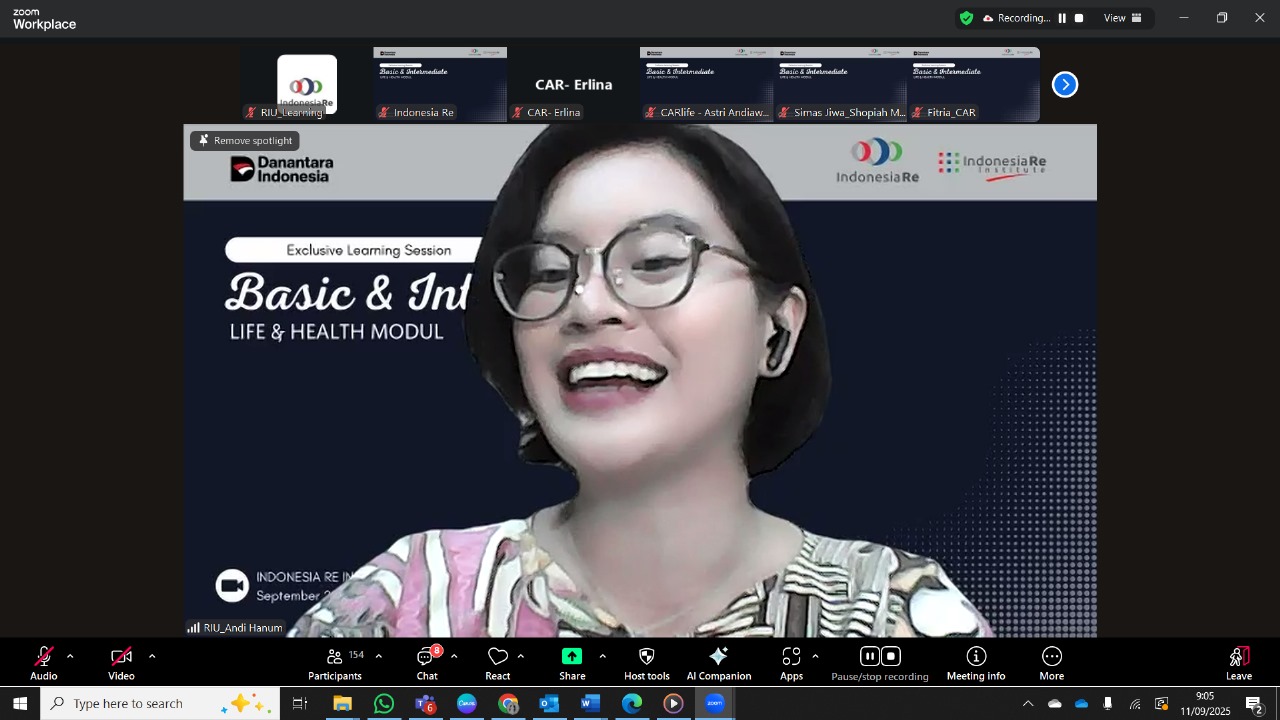Screen dimensions: 1280x720
Task: Show next participant thumbnails
Action: pyautogui.click(x=1065, y=85)
